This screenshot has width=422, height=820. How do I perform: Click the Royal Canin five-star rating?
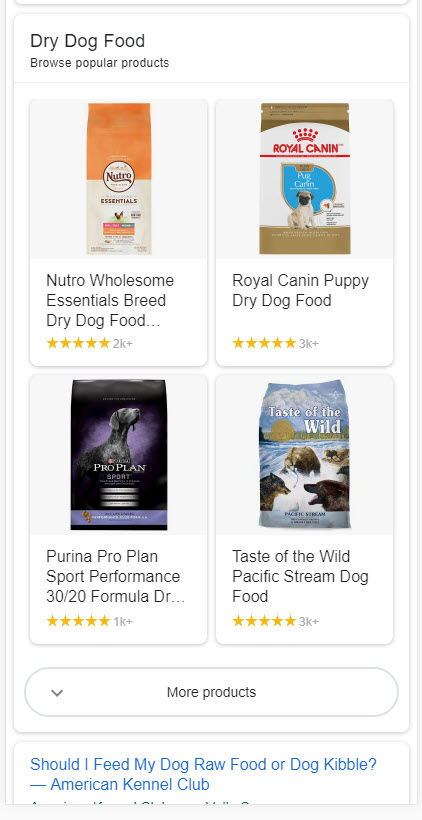(x=264, y=343)
